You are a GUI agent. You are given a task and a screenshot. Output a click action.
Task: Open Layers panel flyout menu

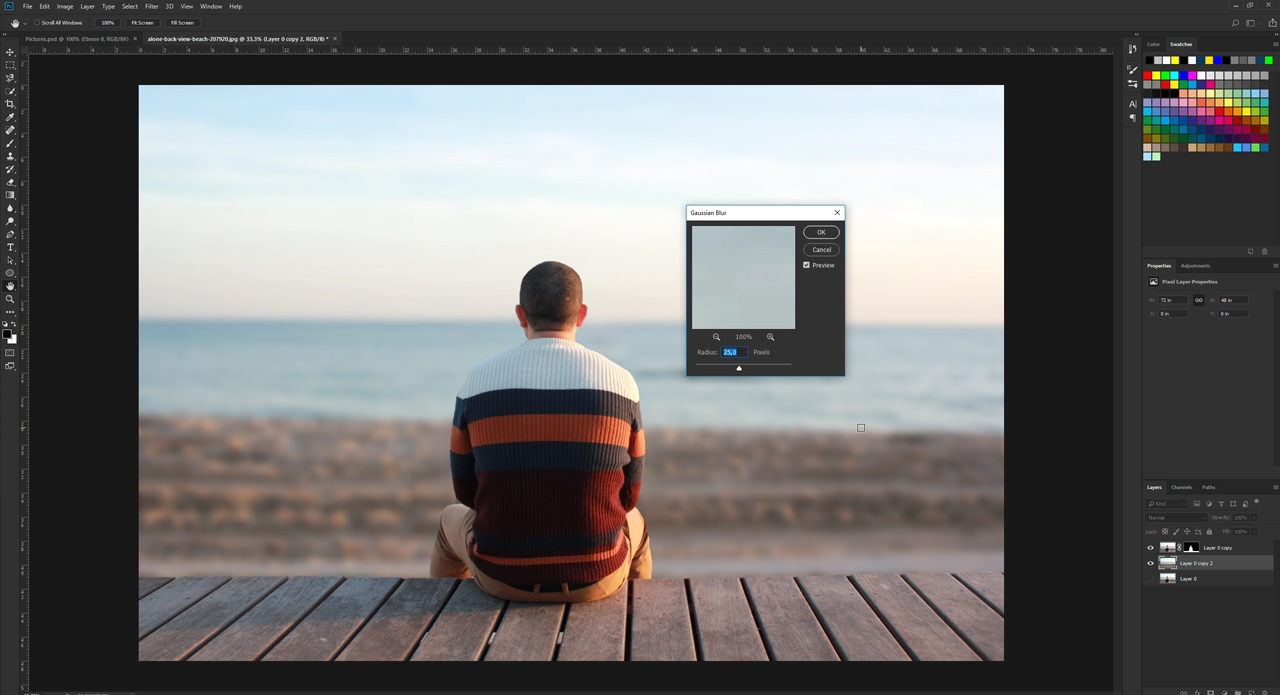pyautogui.click(x=1275, y=487)
